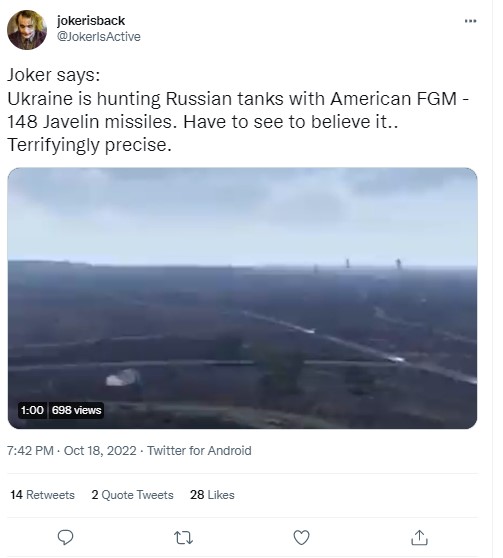Click the 1:00 duration badge
The height and width of the screenshot is (558, 503).
click(x=32, y=410)
